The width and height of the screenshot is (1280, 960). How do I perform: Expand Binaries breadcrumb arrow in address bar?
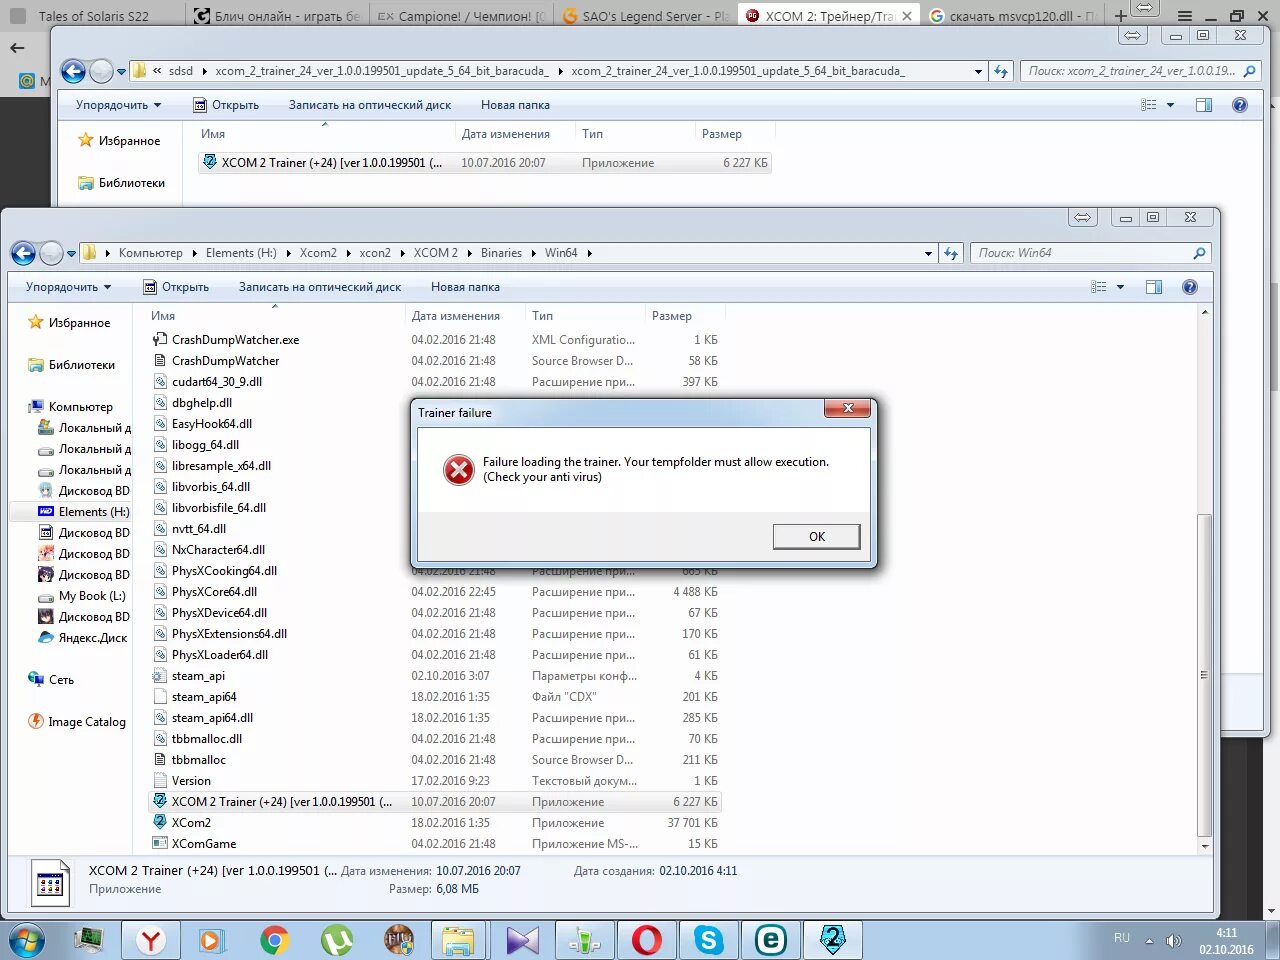click(533, 253)
